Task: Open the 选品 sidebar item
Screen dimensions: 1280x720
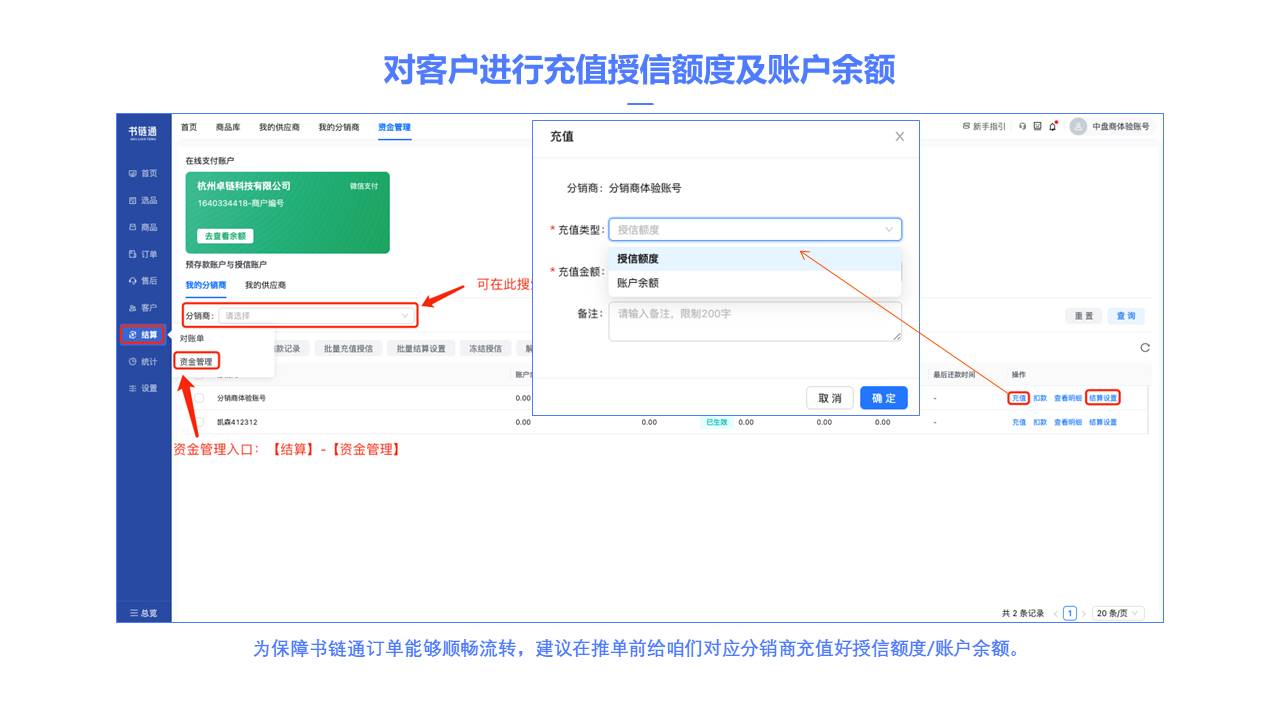Action: click(x=143, y=200)
